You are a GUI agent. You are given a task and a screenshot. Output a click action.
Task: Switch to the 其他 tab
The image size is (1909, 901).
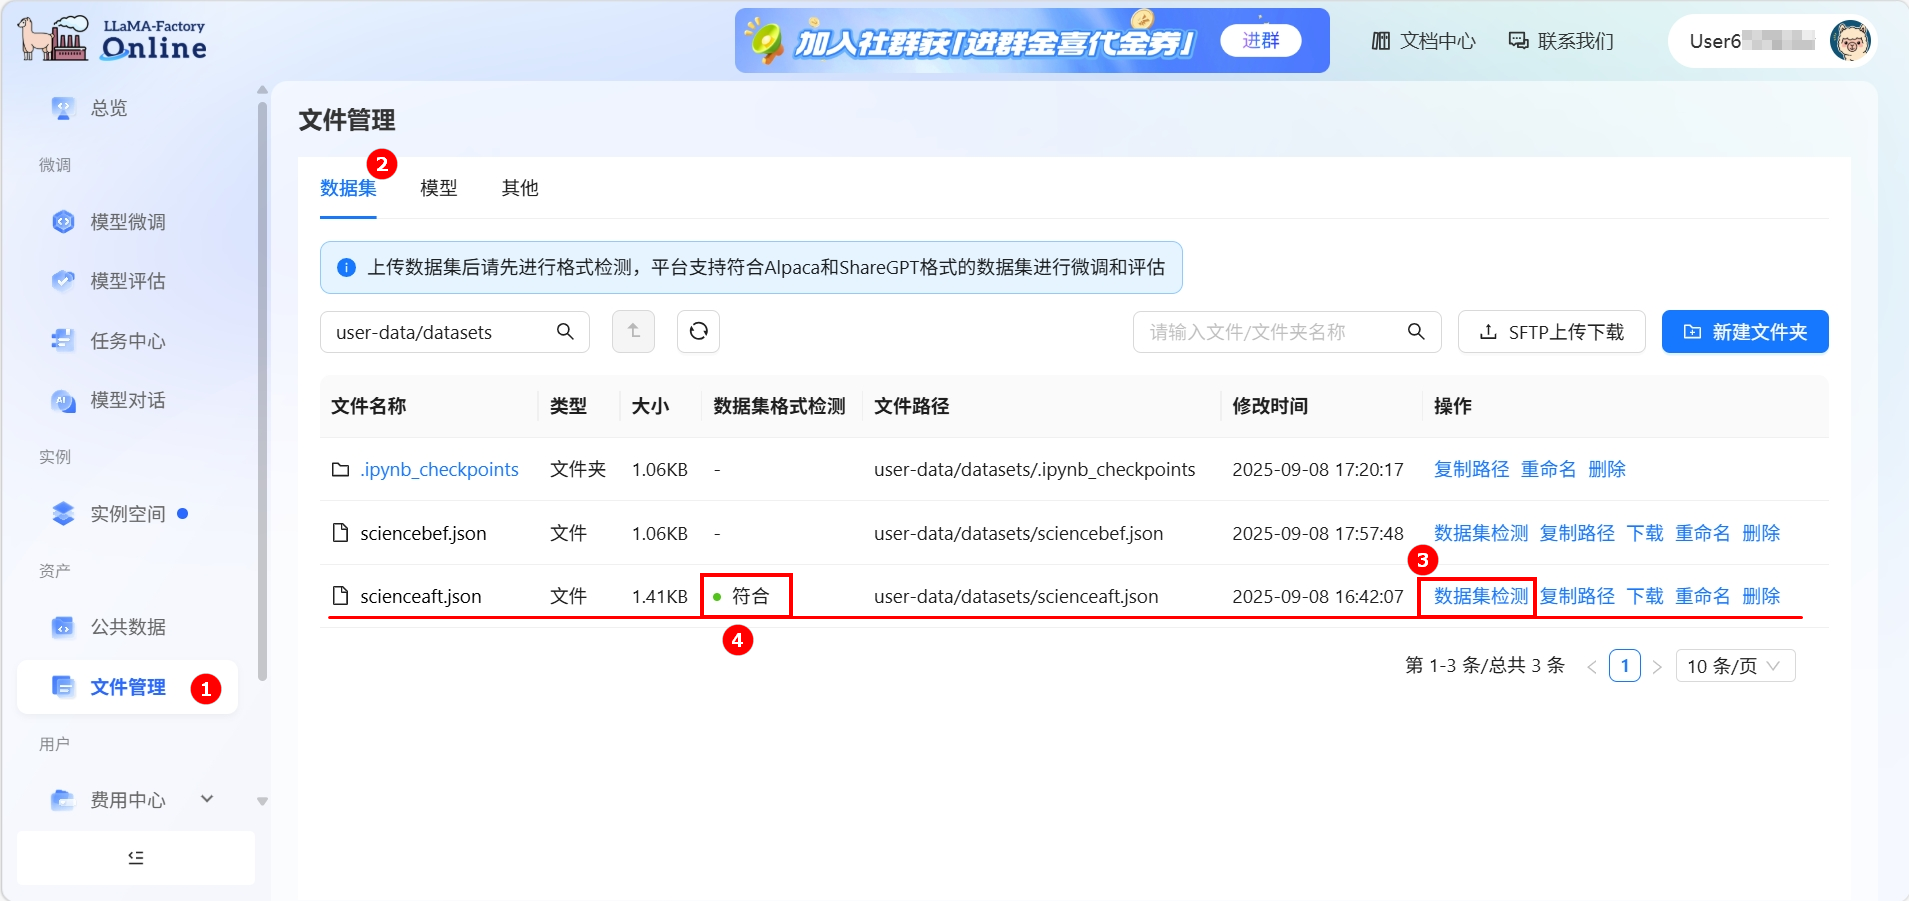(519, 188)
